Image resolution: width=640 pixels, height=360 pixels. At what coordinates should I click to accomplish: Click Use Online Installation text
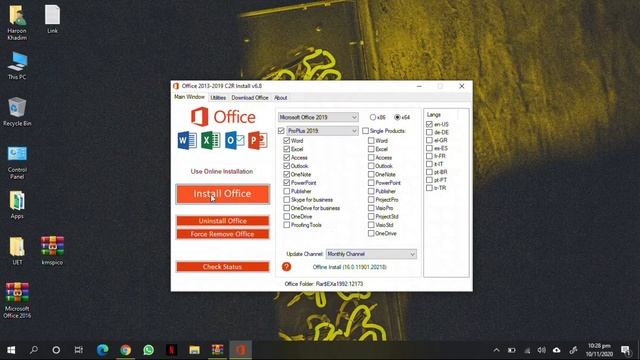222,171
